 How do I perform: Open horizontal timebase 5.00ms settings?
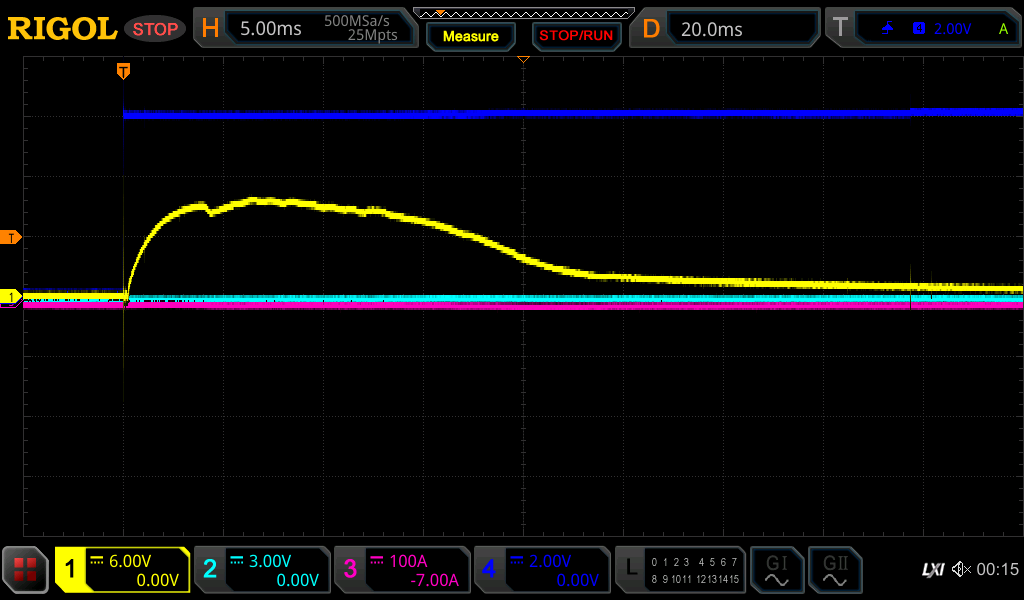click(x=305, y=29)
